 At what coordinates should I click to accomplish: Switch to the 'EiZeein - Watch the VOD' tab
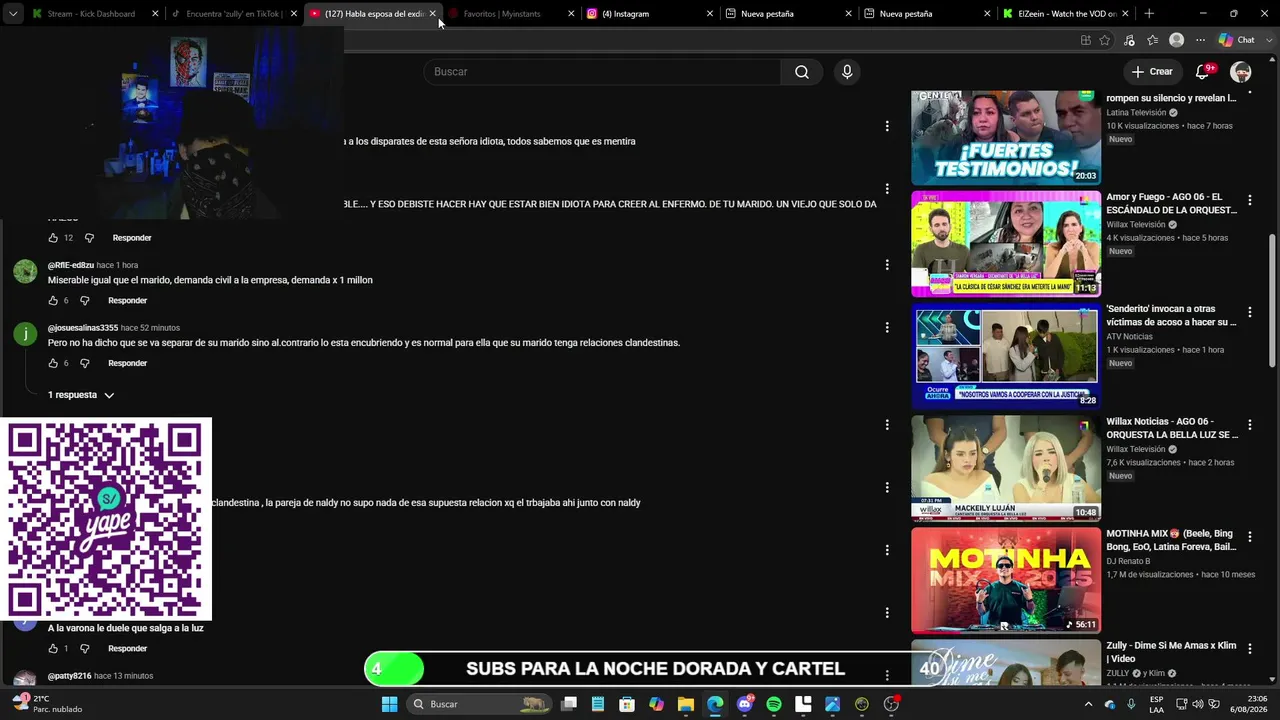[1066, 14]
